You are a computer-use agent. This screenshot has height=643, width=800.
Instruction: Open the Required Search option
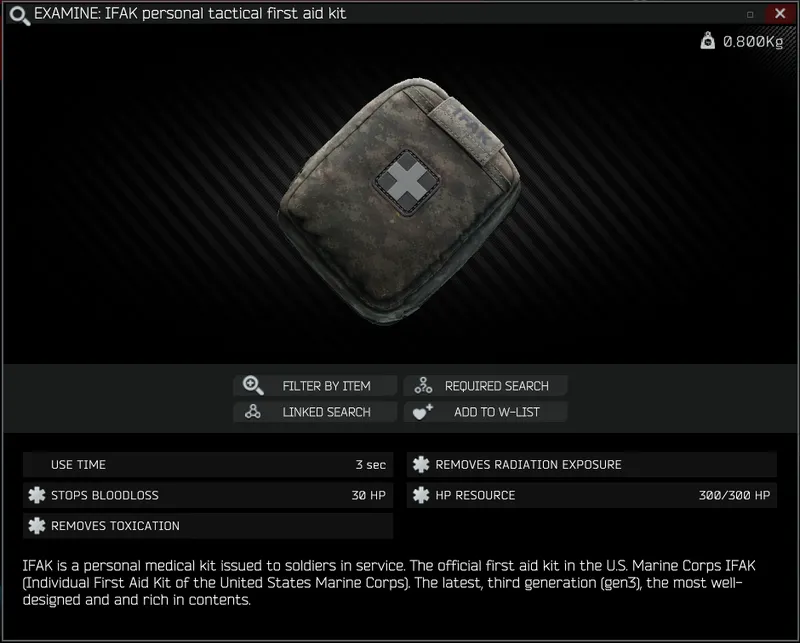[x=485, y=385]
